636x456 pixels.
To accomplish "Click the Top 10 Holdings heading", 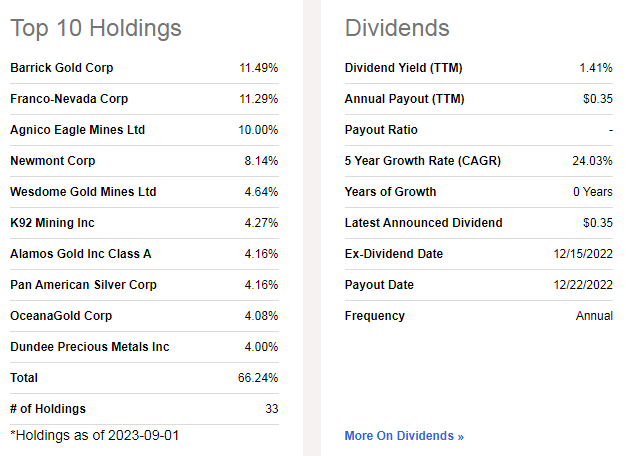I will pyautogui.click(x=96, y=28).
